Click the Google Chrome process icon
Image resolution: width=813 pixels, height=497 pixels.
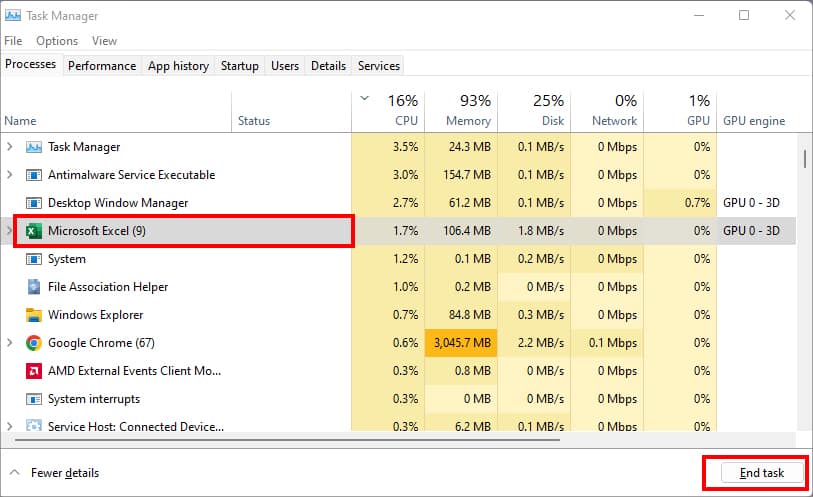(x=34, y=343)
